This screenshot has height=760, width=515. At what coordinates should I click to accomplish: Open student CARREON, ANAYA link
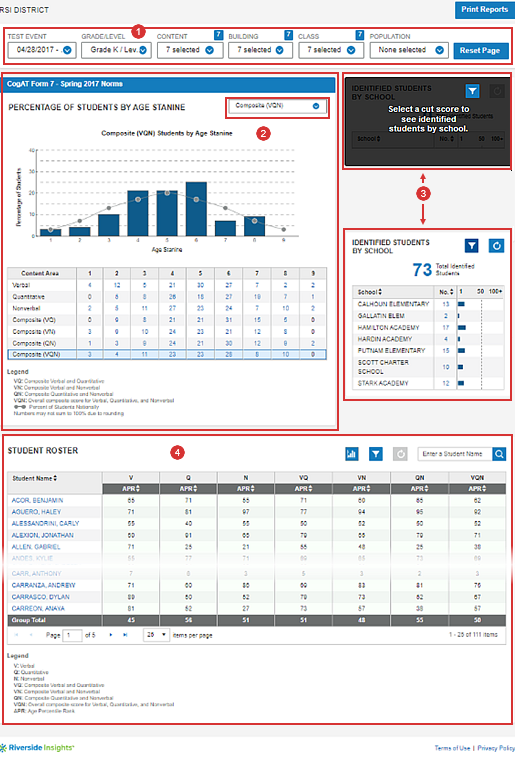[38, 608]
